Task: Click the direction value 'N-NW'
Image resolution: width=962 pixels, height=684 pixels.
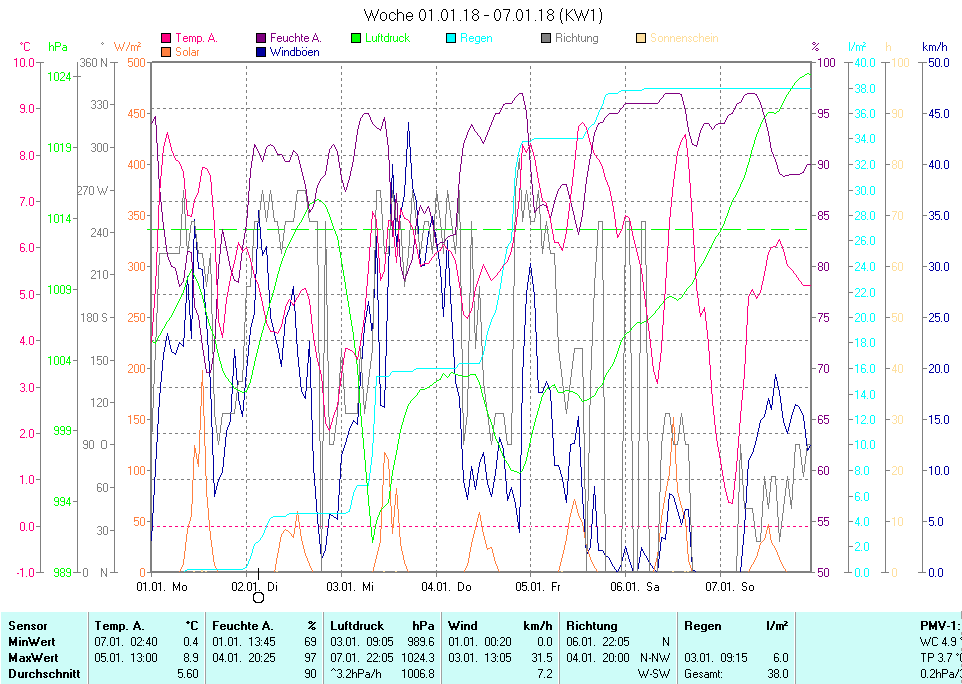Action: 656,658
